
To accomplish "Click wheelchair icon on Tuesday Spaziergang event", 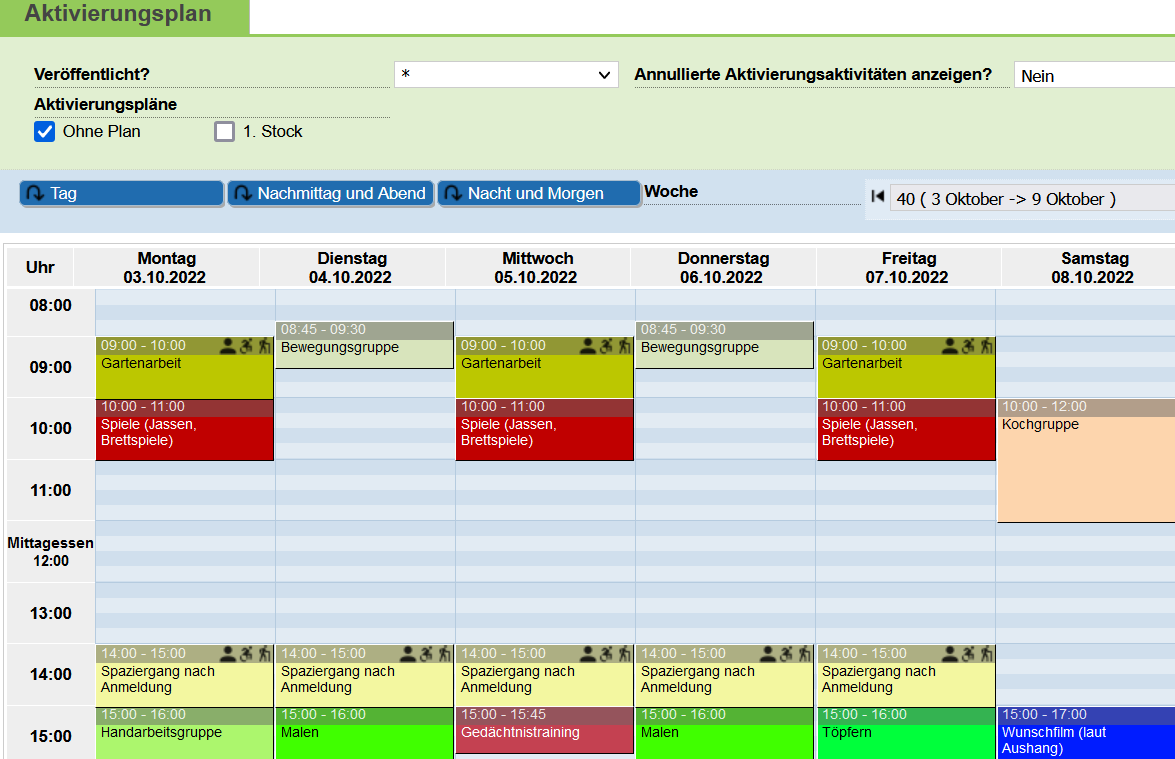I will coord(426,654).
